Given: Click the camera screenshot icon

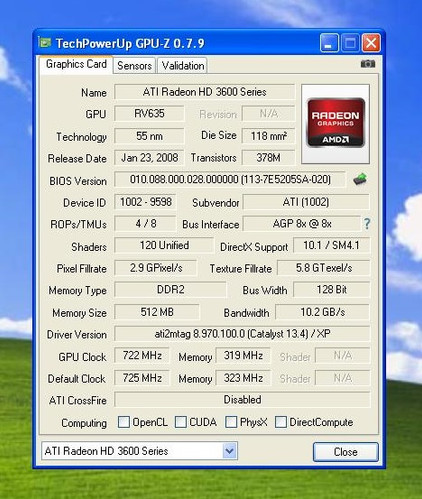Looking at the screenshot, I should [x=368, y=64].
